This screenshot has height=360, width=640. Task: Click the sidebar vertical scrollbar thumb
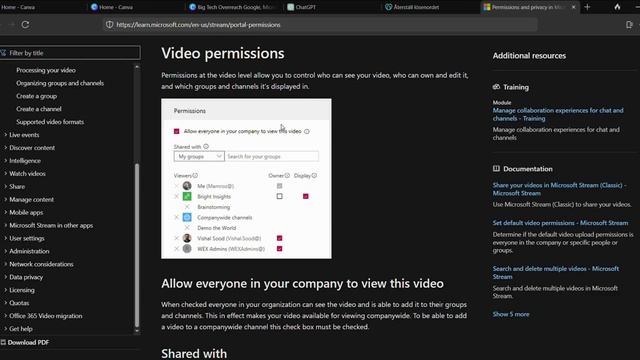(137, 245)
